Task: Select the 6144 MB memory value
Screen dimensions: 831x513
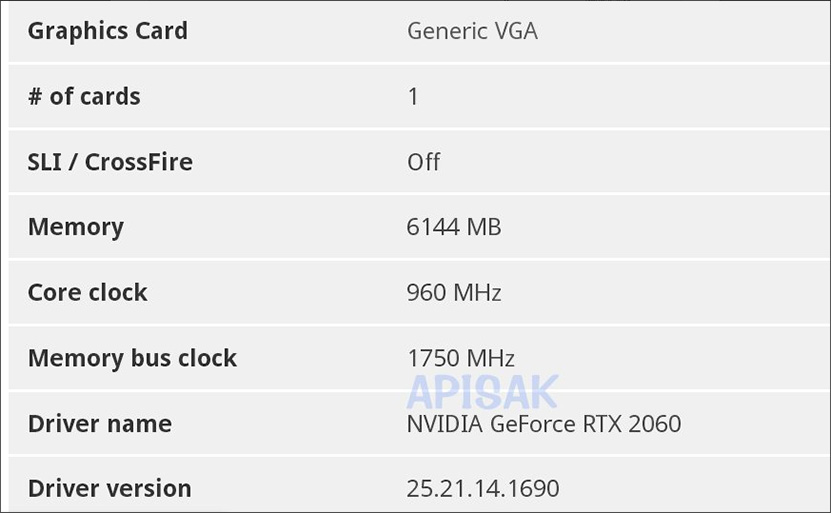Action: tap(454, 227)
